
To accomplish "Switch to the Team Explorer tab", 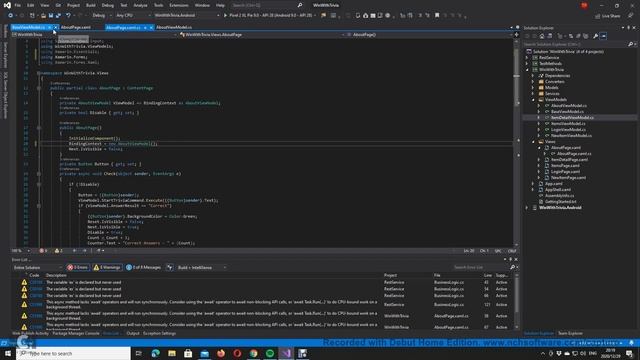I will pos(570,333).
